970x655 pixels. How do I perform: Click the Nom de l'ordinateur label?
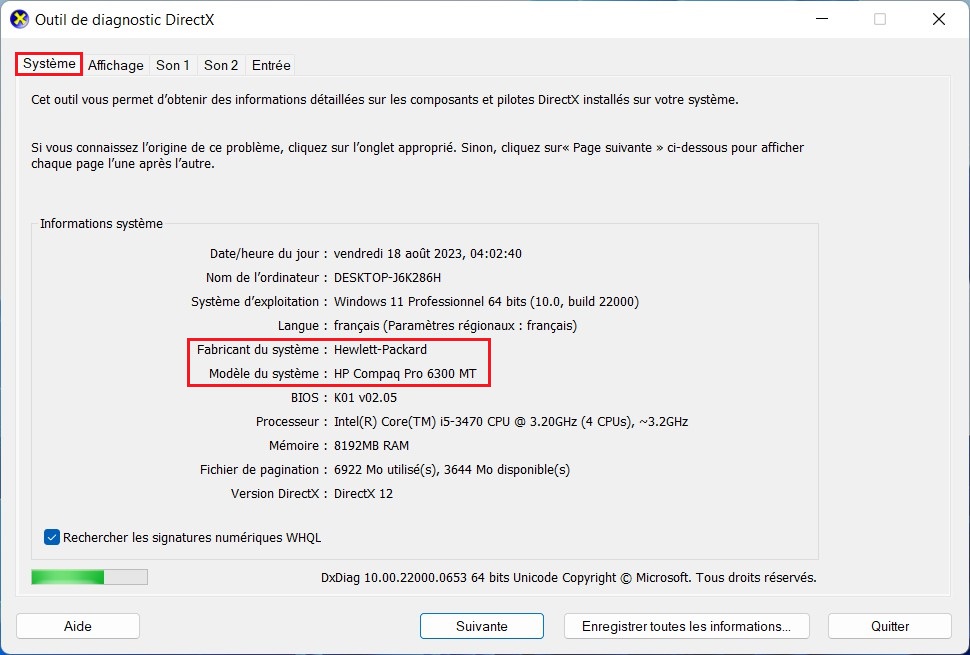pyautogui.click(x=267, y=278)
